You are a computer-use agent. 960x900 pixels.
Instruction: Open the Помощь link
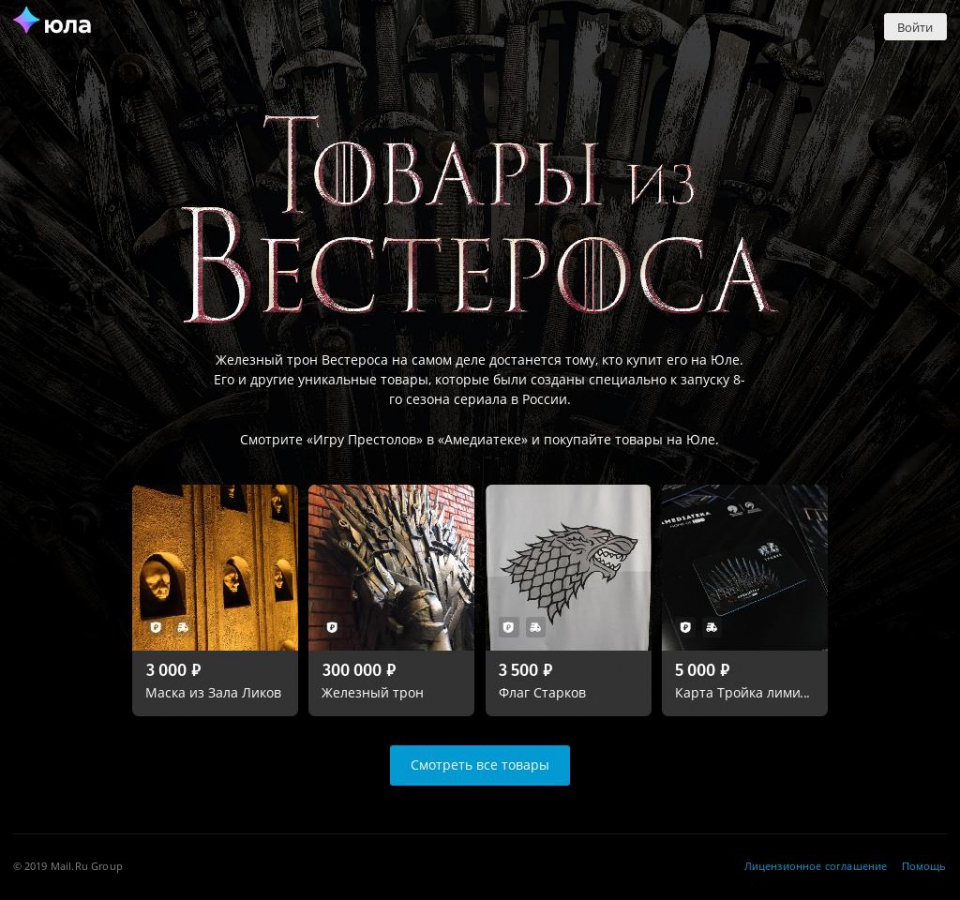tap(923, 866)
